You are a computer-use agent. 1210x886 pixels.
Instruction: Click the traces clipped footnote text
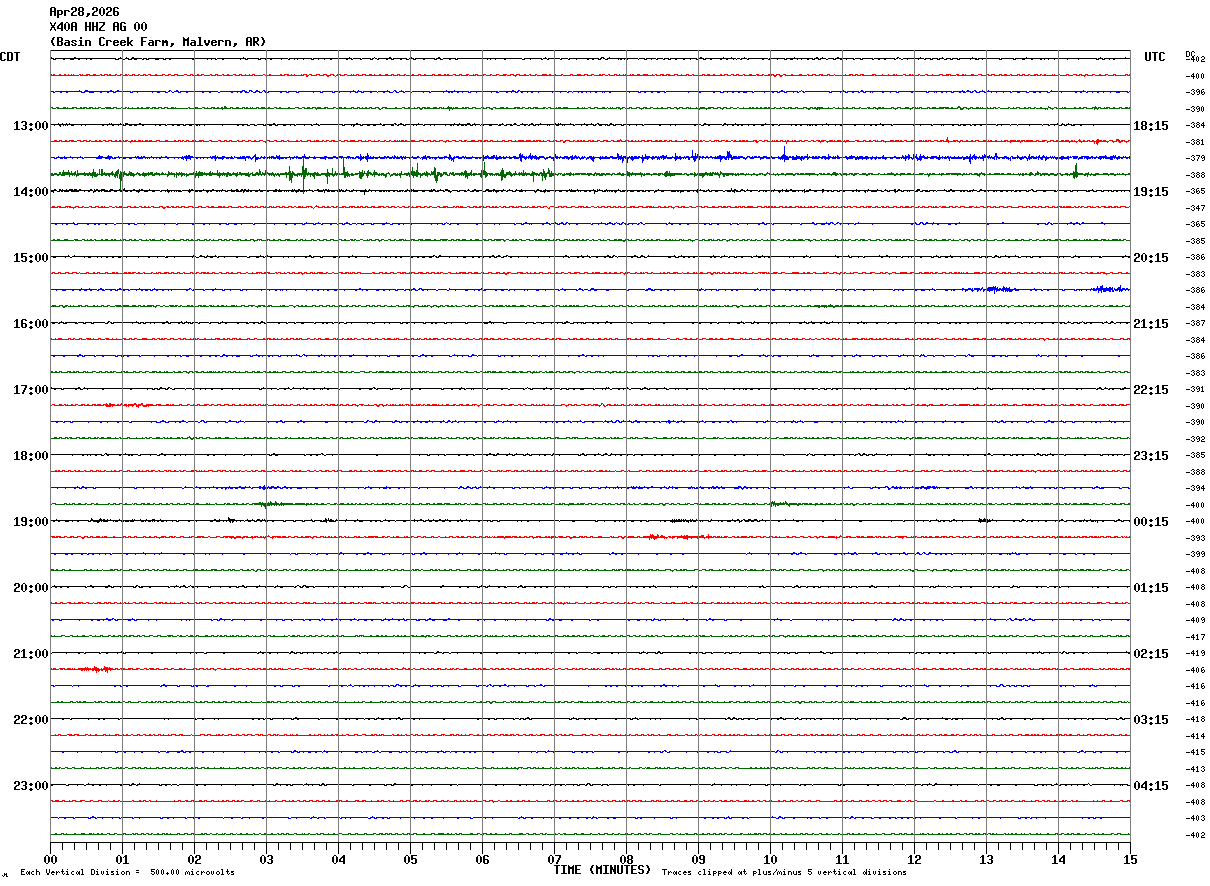click(x=784, y=873)
